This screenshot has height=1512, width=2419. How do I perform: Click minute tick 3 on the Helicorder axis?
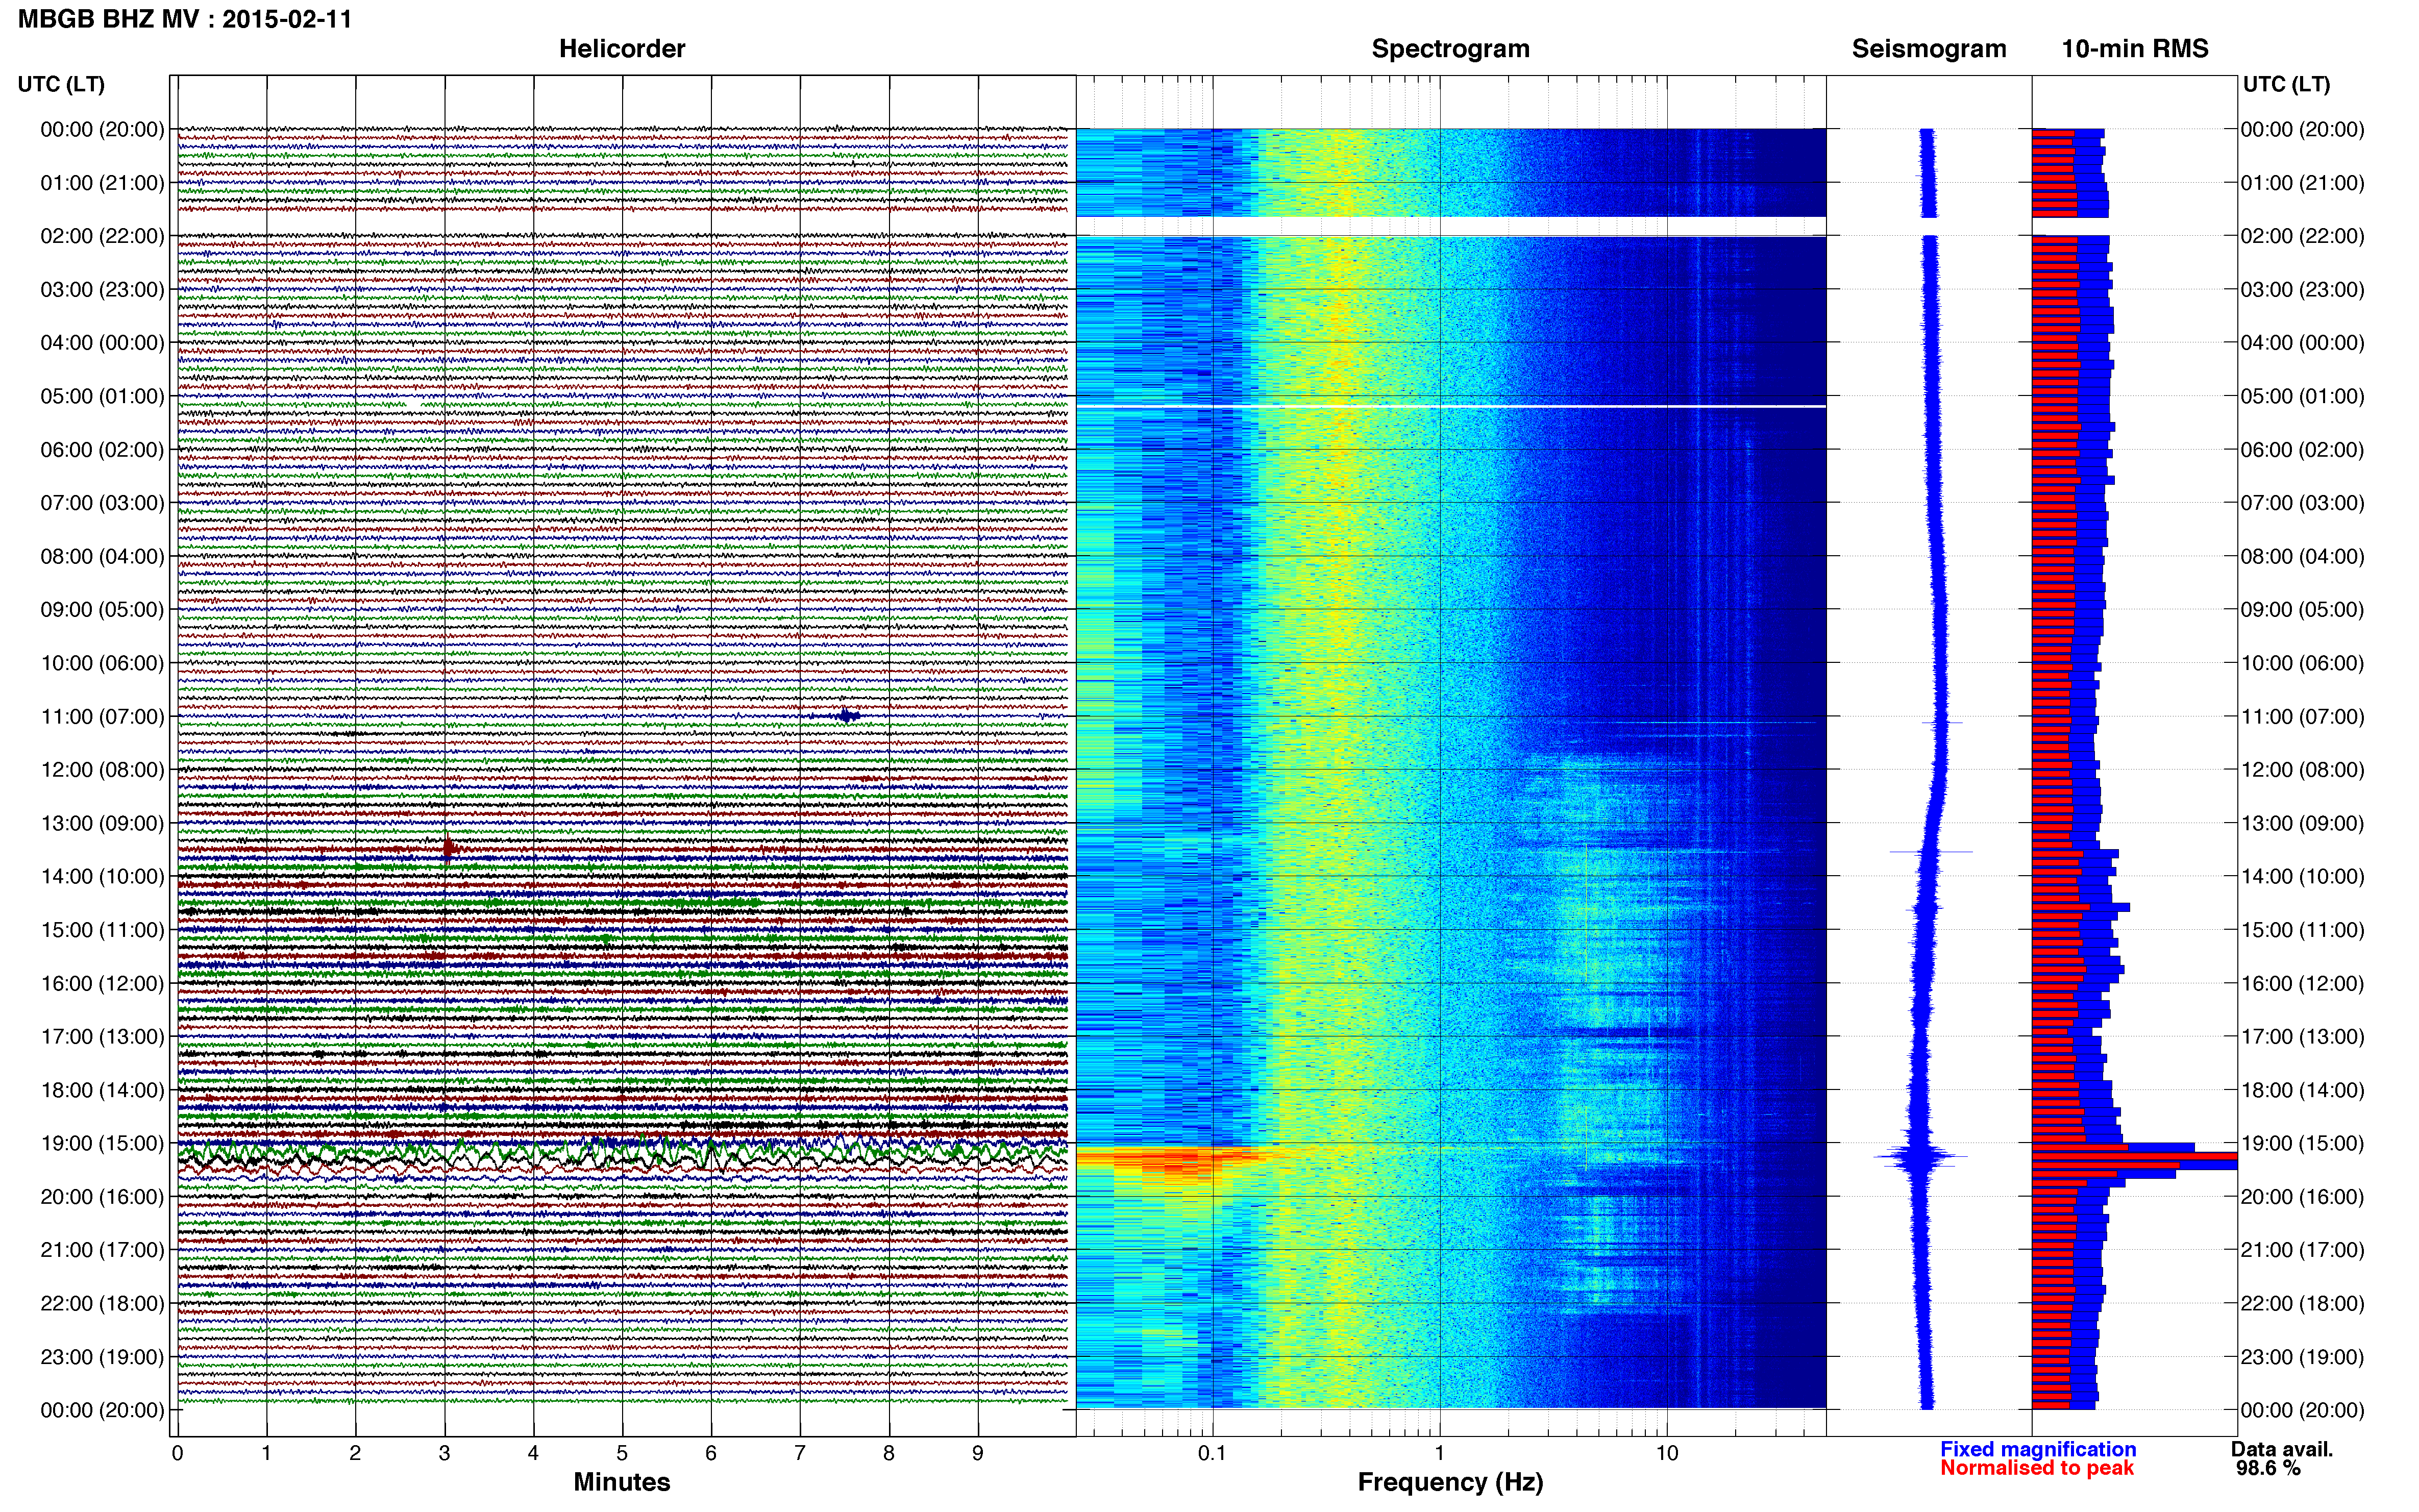point(444,1453)
